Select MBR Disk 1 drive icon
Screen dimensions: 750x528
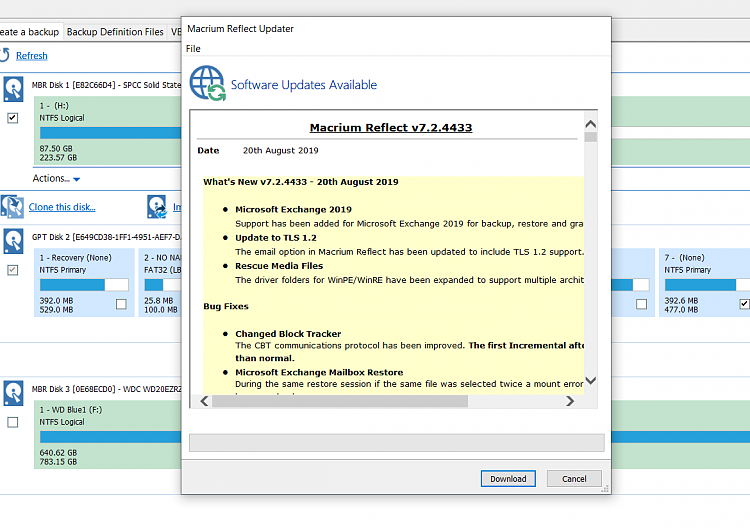13,89
